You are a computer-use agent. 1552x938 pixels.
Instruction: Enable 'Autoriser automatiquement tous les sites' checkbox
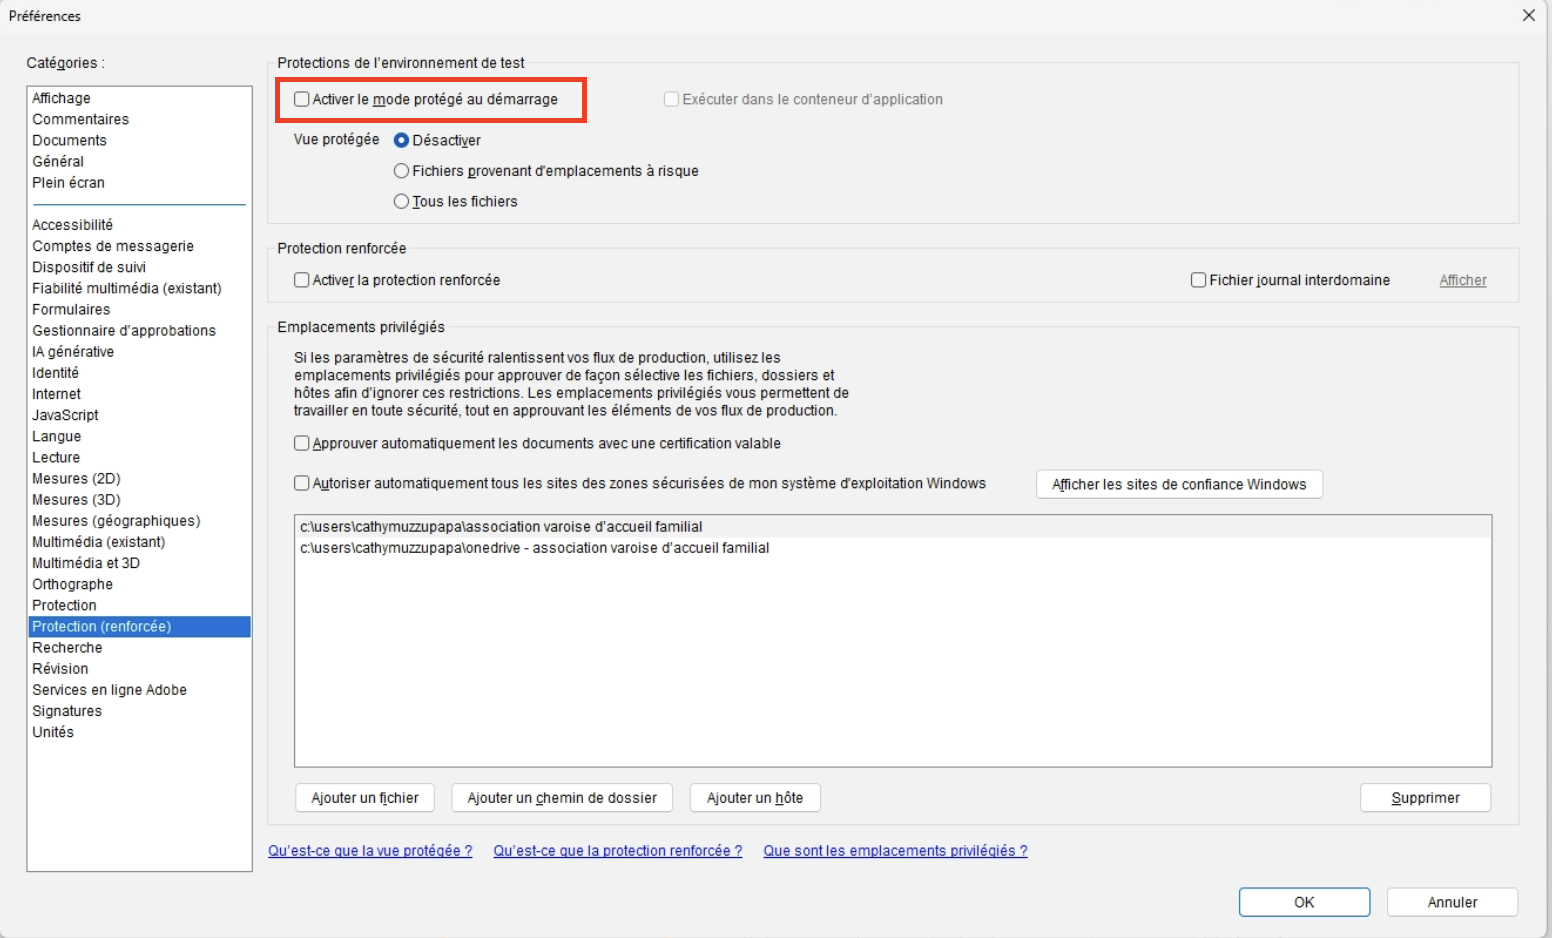coord(302,483)
